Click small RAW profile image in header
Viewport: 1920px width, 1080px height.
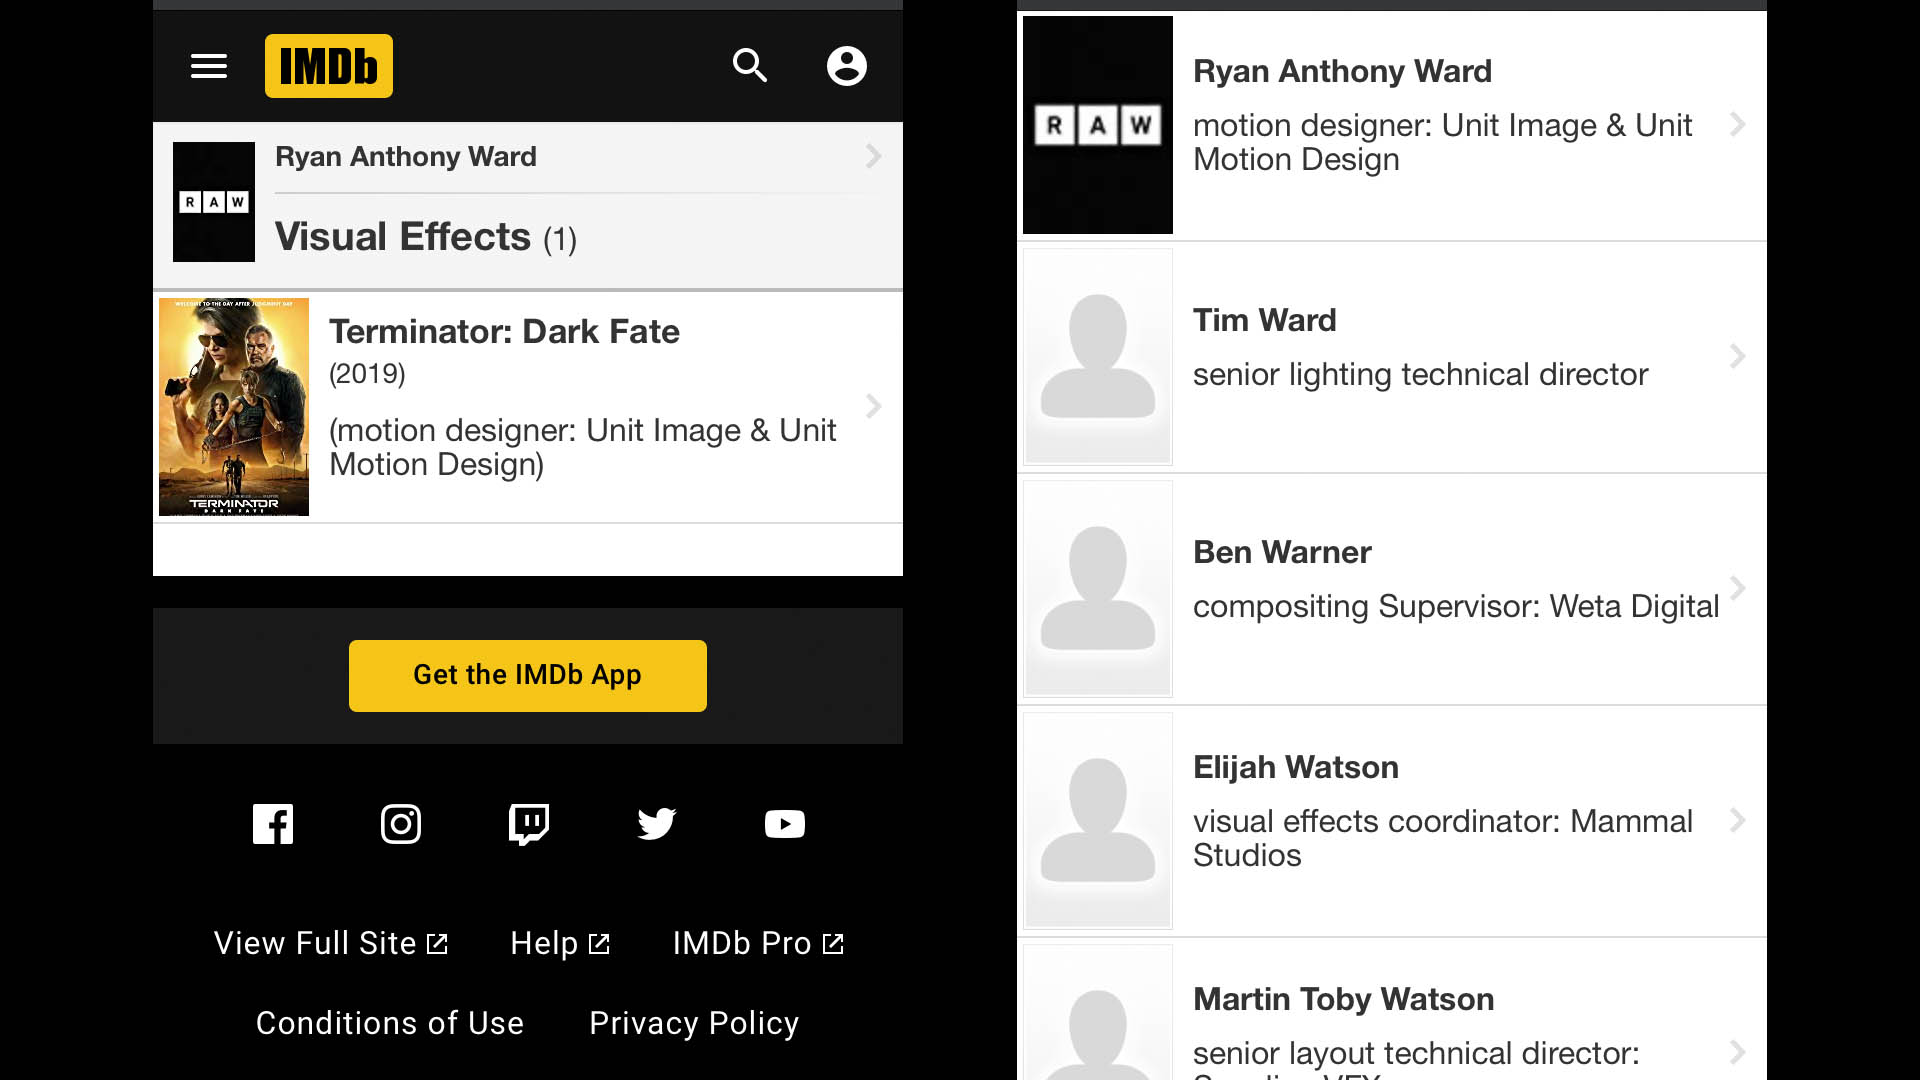coord(214,202)
